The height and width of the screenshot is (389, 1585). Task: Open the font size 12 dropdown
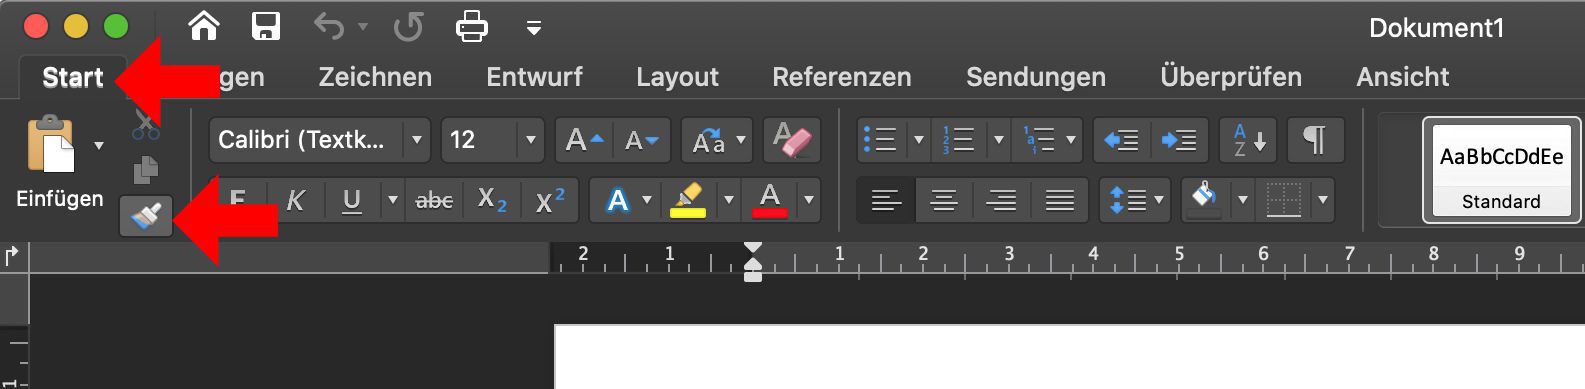(x=531, y=140)
